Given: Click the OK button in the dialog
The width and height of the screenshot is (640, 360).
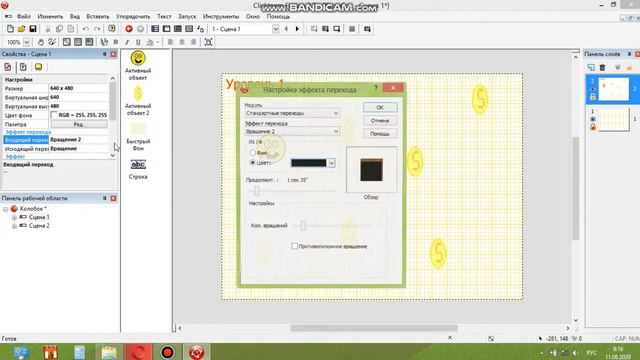Looking at the screenshot, I should (x=380, y=107).
